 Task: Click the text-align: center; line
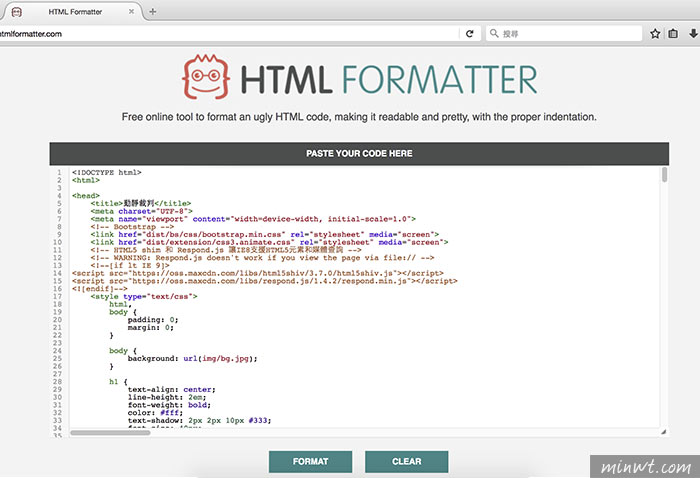coord(171,389)
